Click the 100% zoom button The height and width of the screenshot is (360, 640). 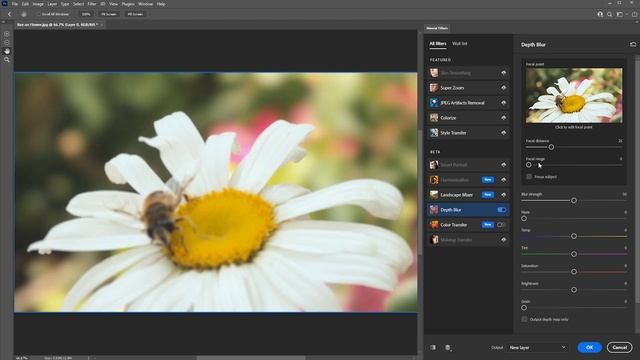(x=86, y=14)
